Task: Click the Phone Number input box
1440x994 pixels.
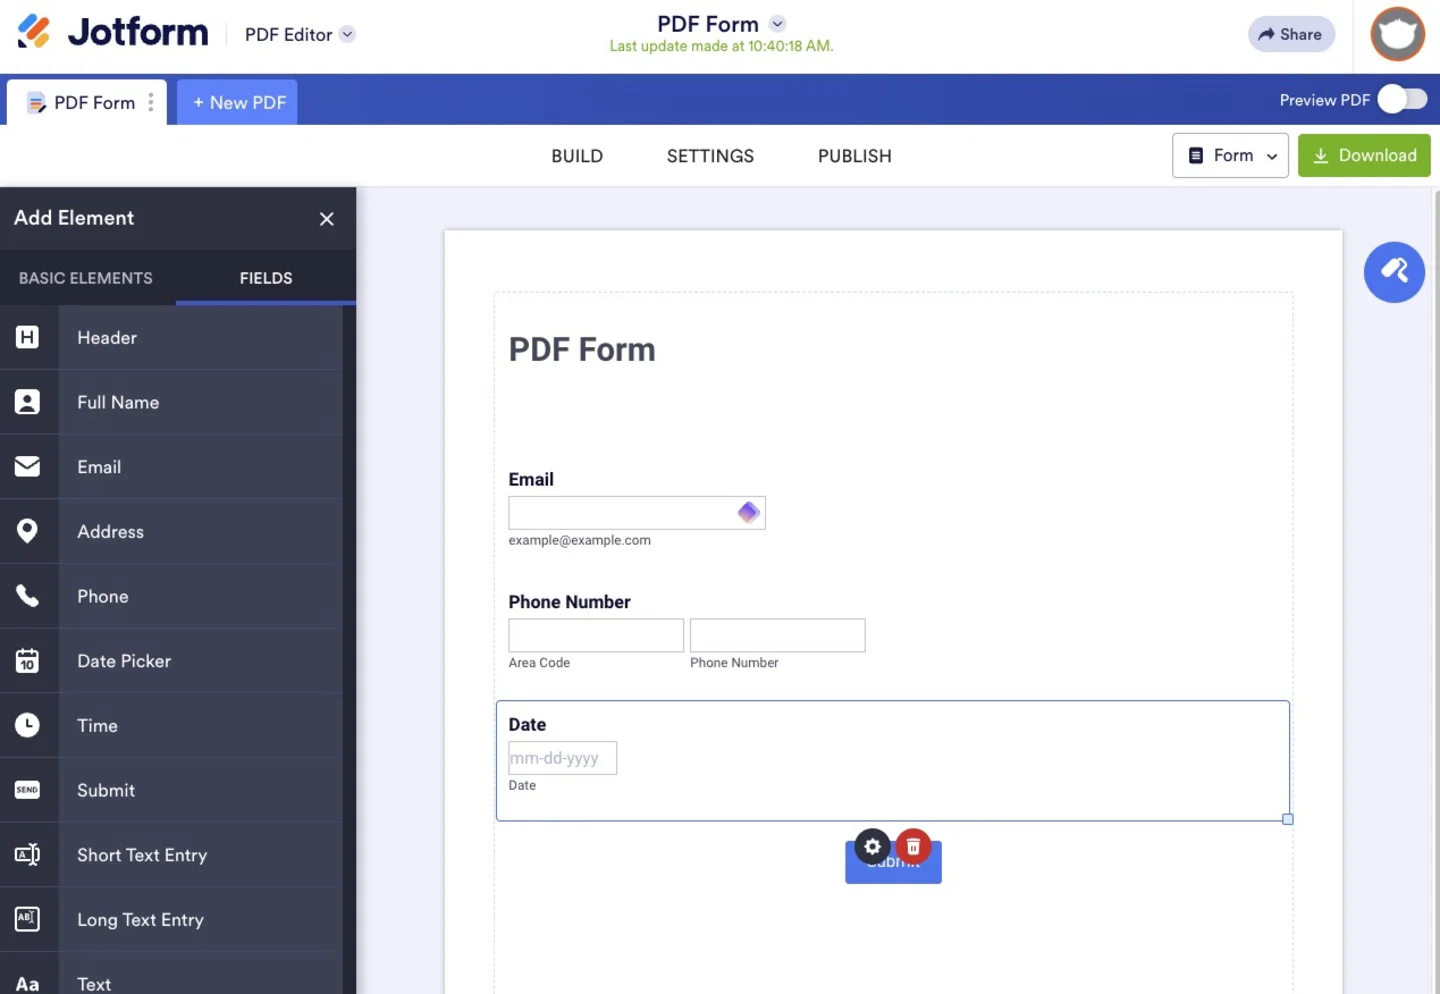Action: 777,635
